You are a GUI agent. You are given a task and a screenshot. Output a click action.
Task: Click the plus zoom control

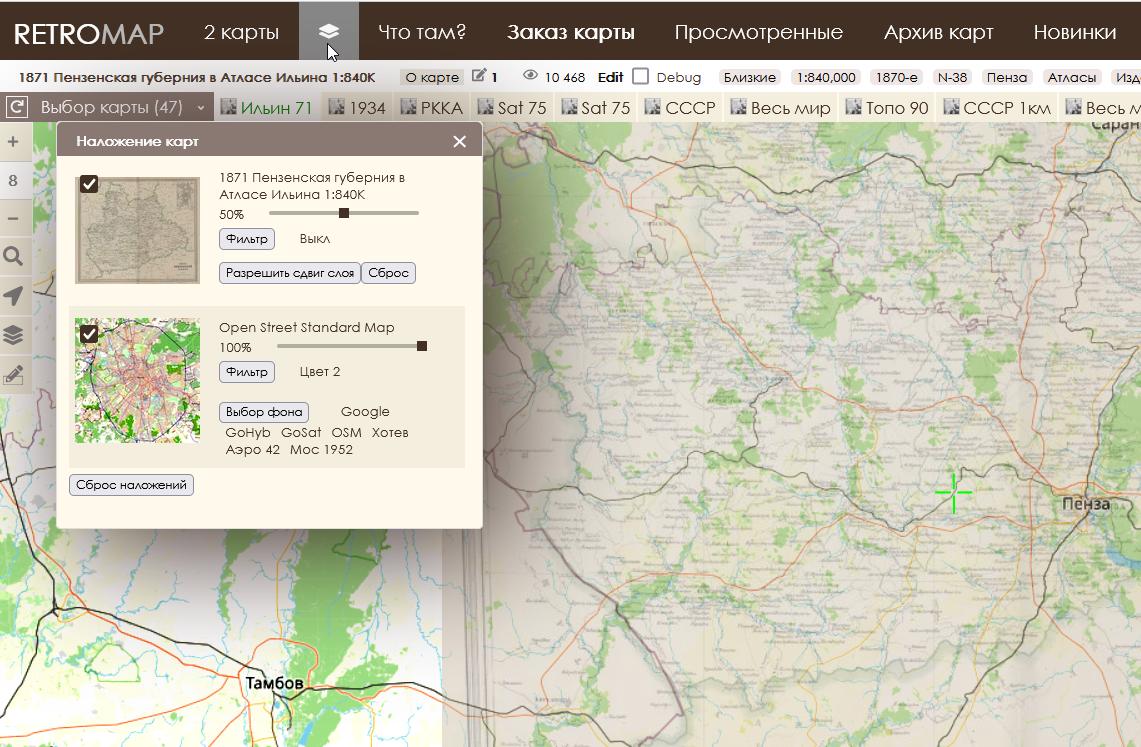point(14,141)
